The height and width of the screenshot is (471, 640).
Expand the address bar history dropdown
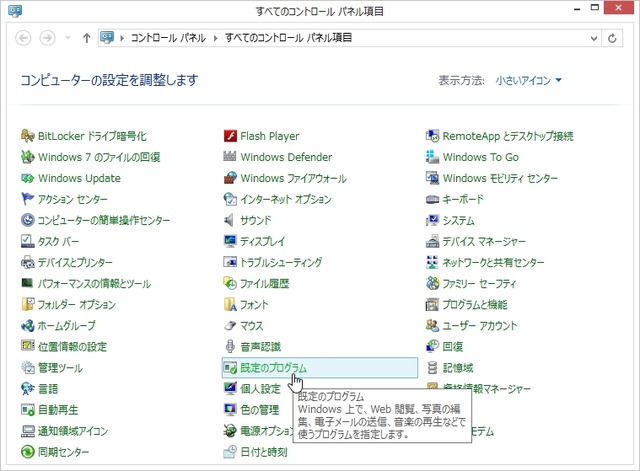coord(594,38)
